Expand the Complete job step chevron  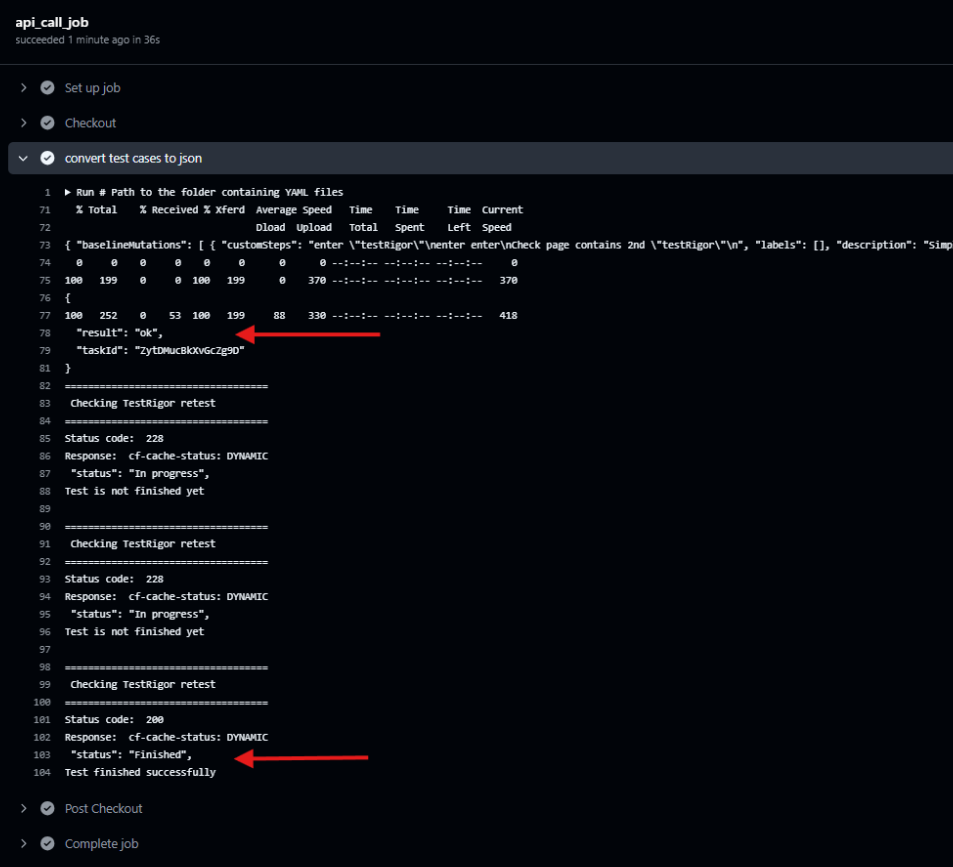(23, 843)
